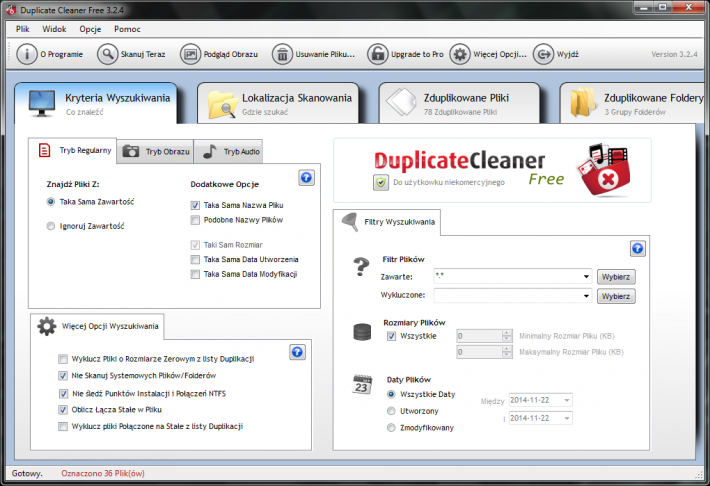Click the minimum file size spinner
Viewport: 710px width, 486px height.
tap(507, 336)
